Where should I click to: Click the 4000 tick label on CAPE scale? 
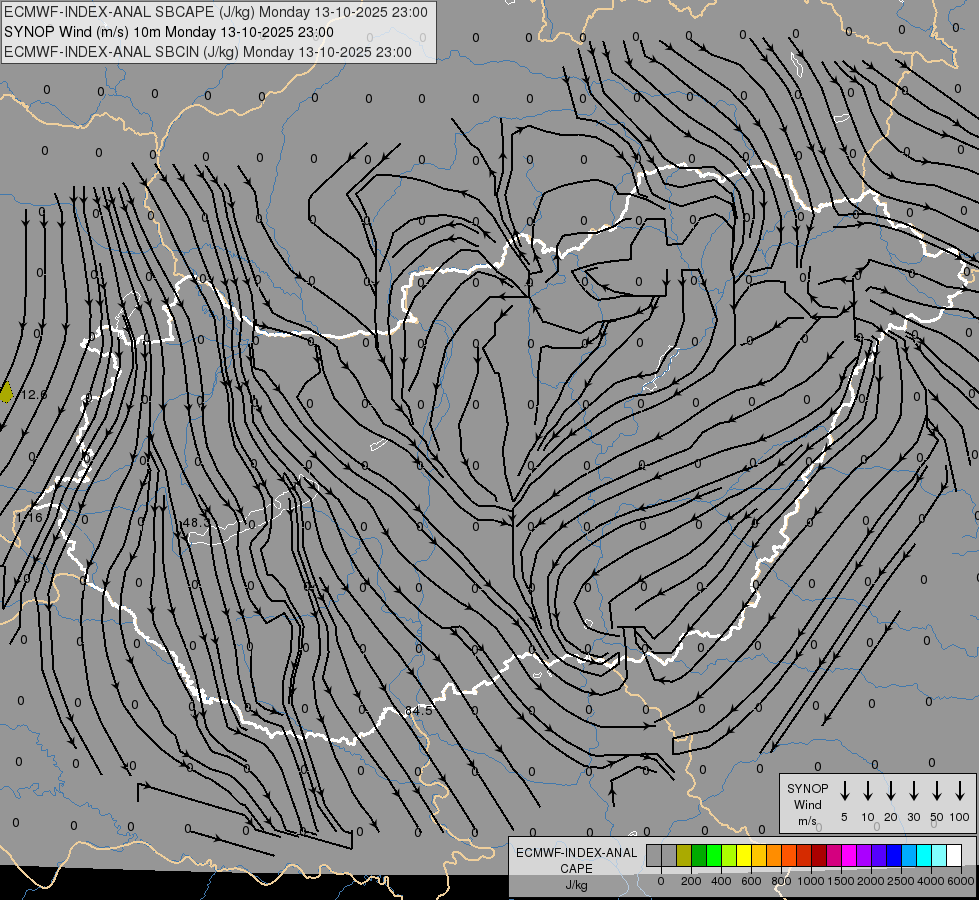931,881
